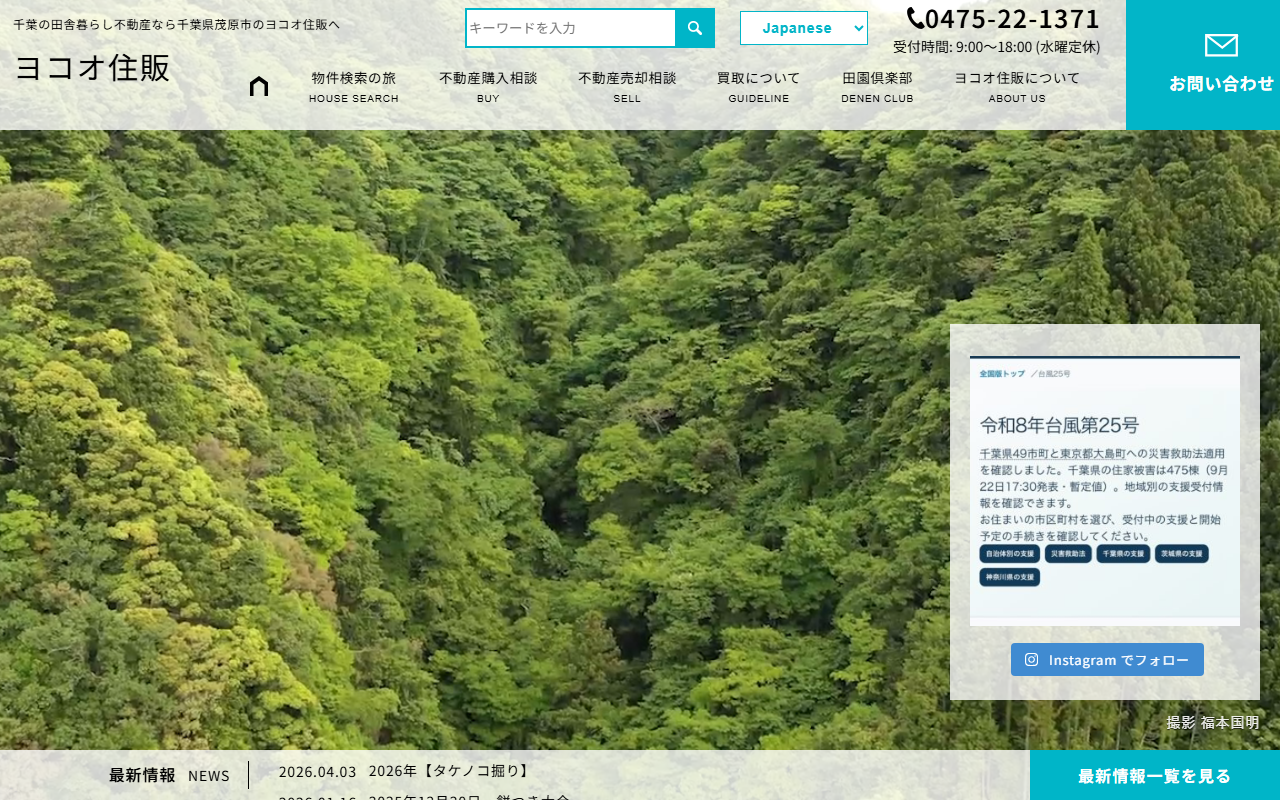Click the 最新情報 NEWS heading

pos(169,775)
